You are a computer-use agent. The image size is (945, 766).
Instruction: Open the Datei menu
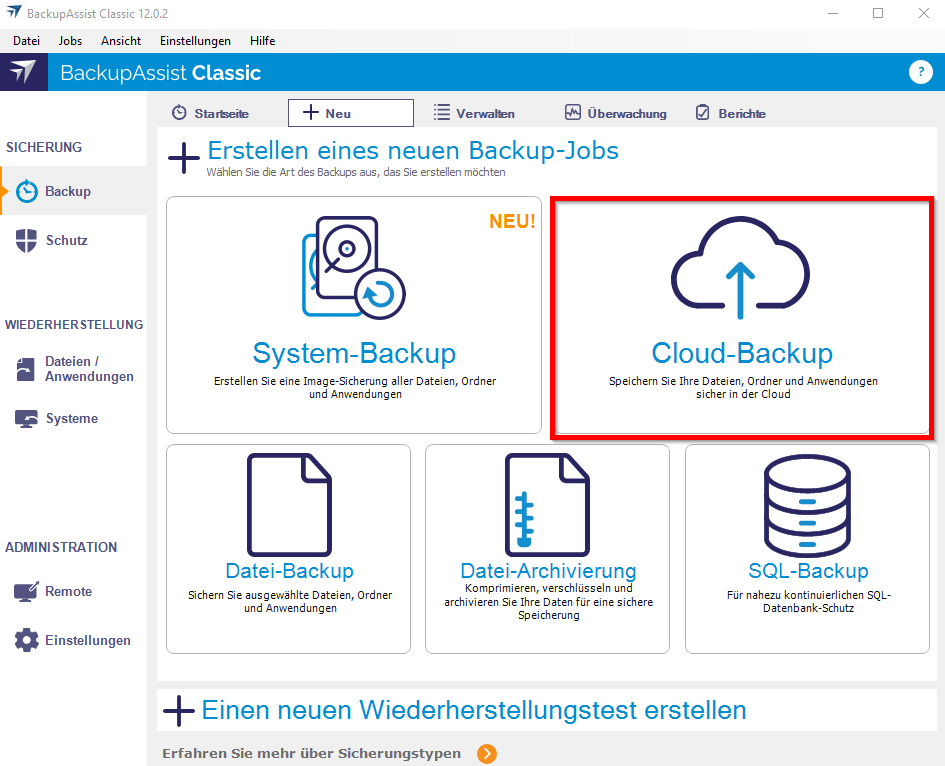pyautogui.click(x=26, y=41)
